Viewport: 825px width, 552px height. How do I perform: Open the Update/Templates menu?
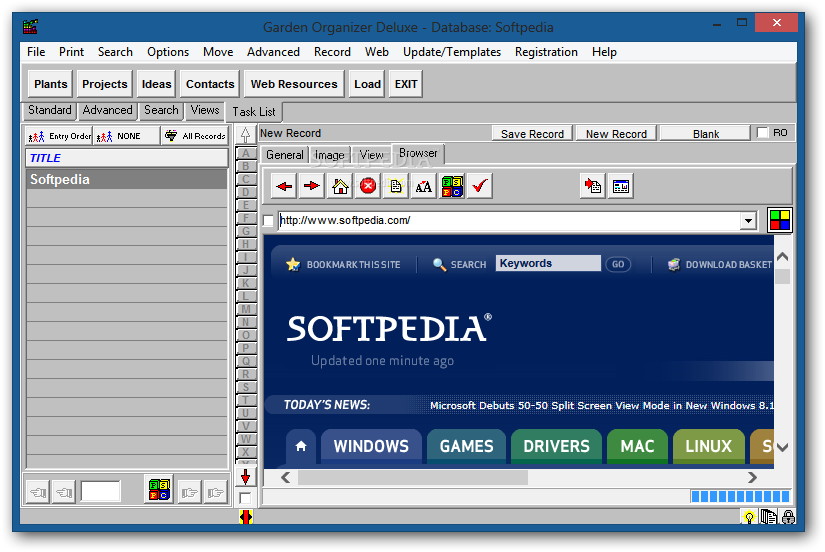(x=452, y=52)
